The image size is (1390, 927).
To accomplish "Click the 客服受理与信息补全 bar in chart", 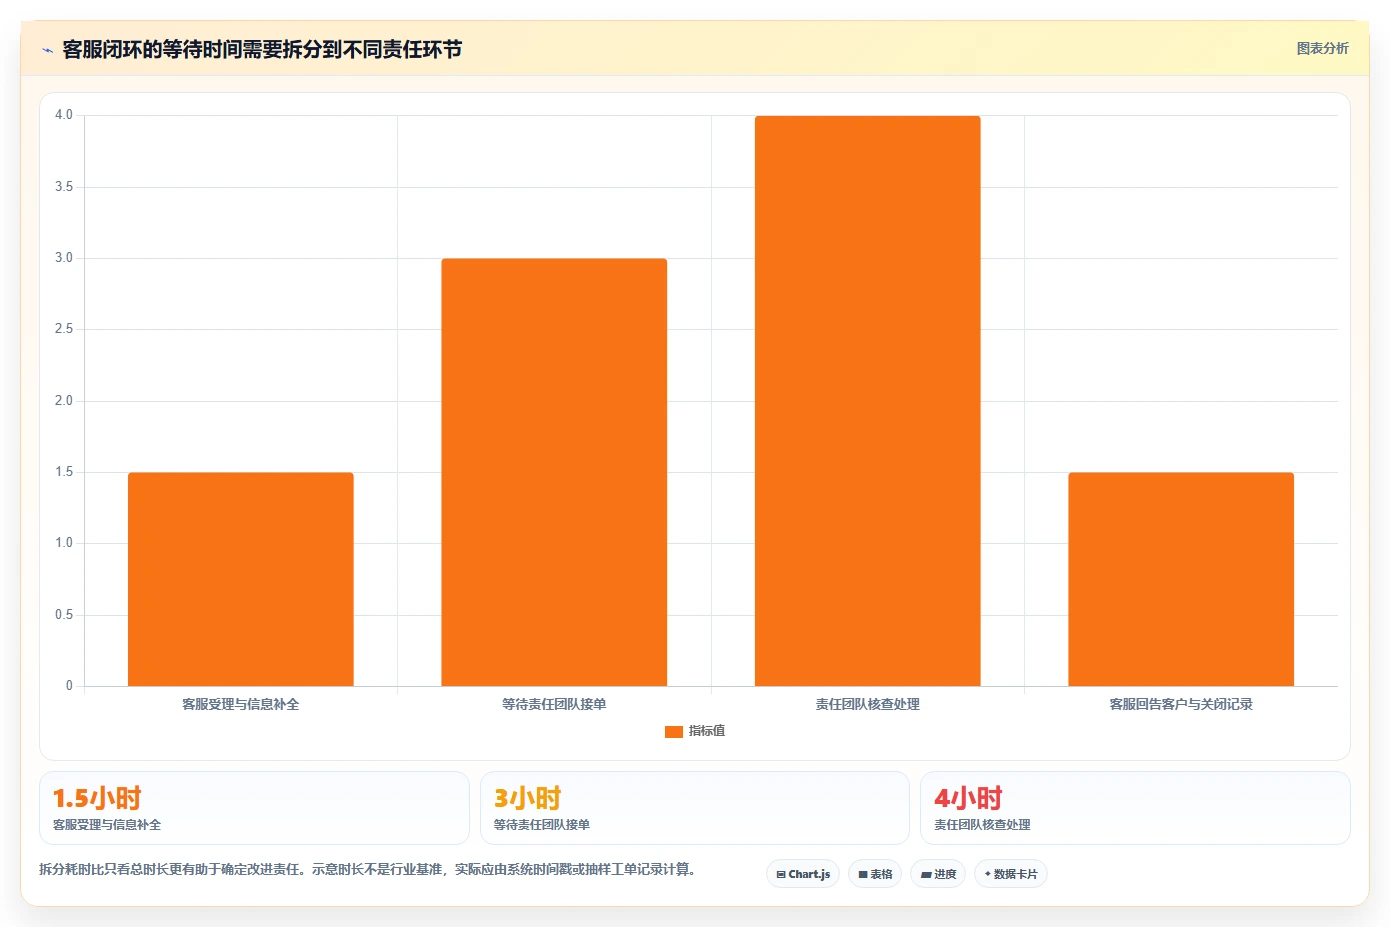I will [x=241, y=579].
